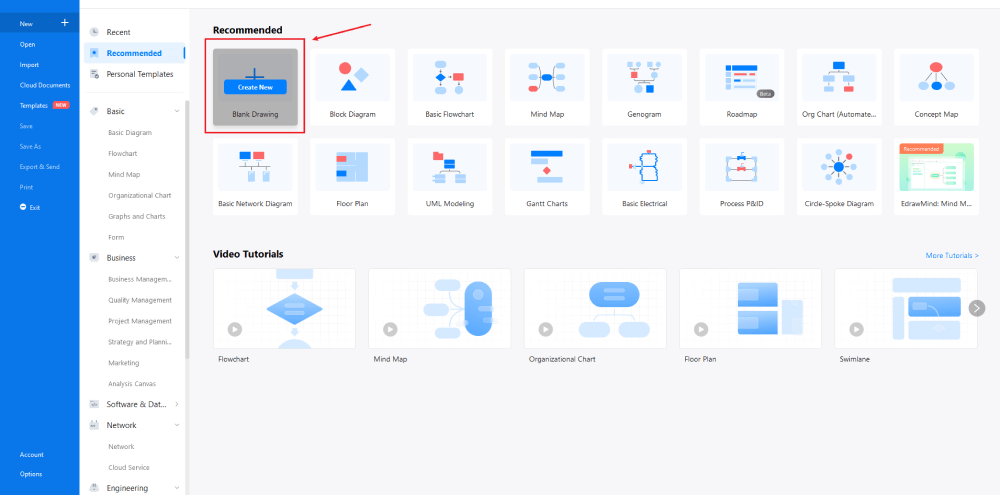Image resolution: width=1000 pixels, height=496 pixels.
Task: Open the Basic Electrical template icon
Action: (x=644, y=166)
